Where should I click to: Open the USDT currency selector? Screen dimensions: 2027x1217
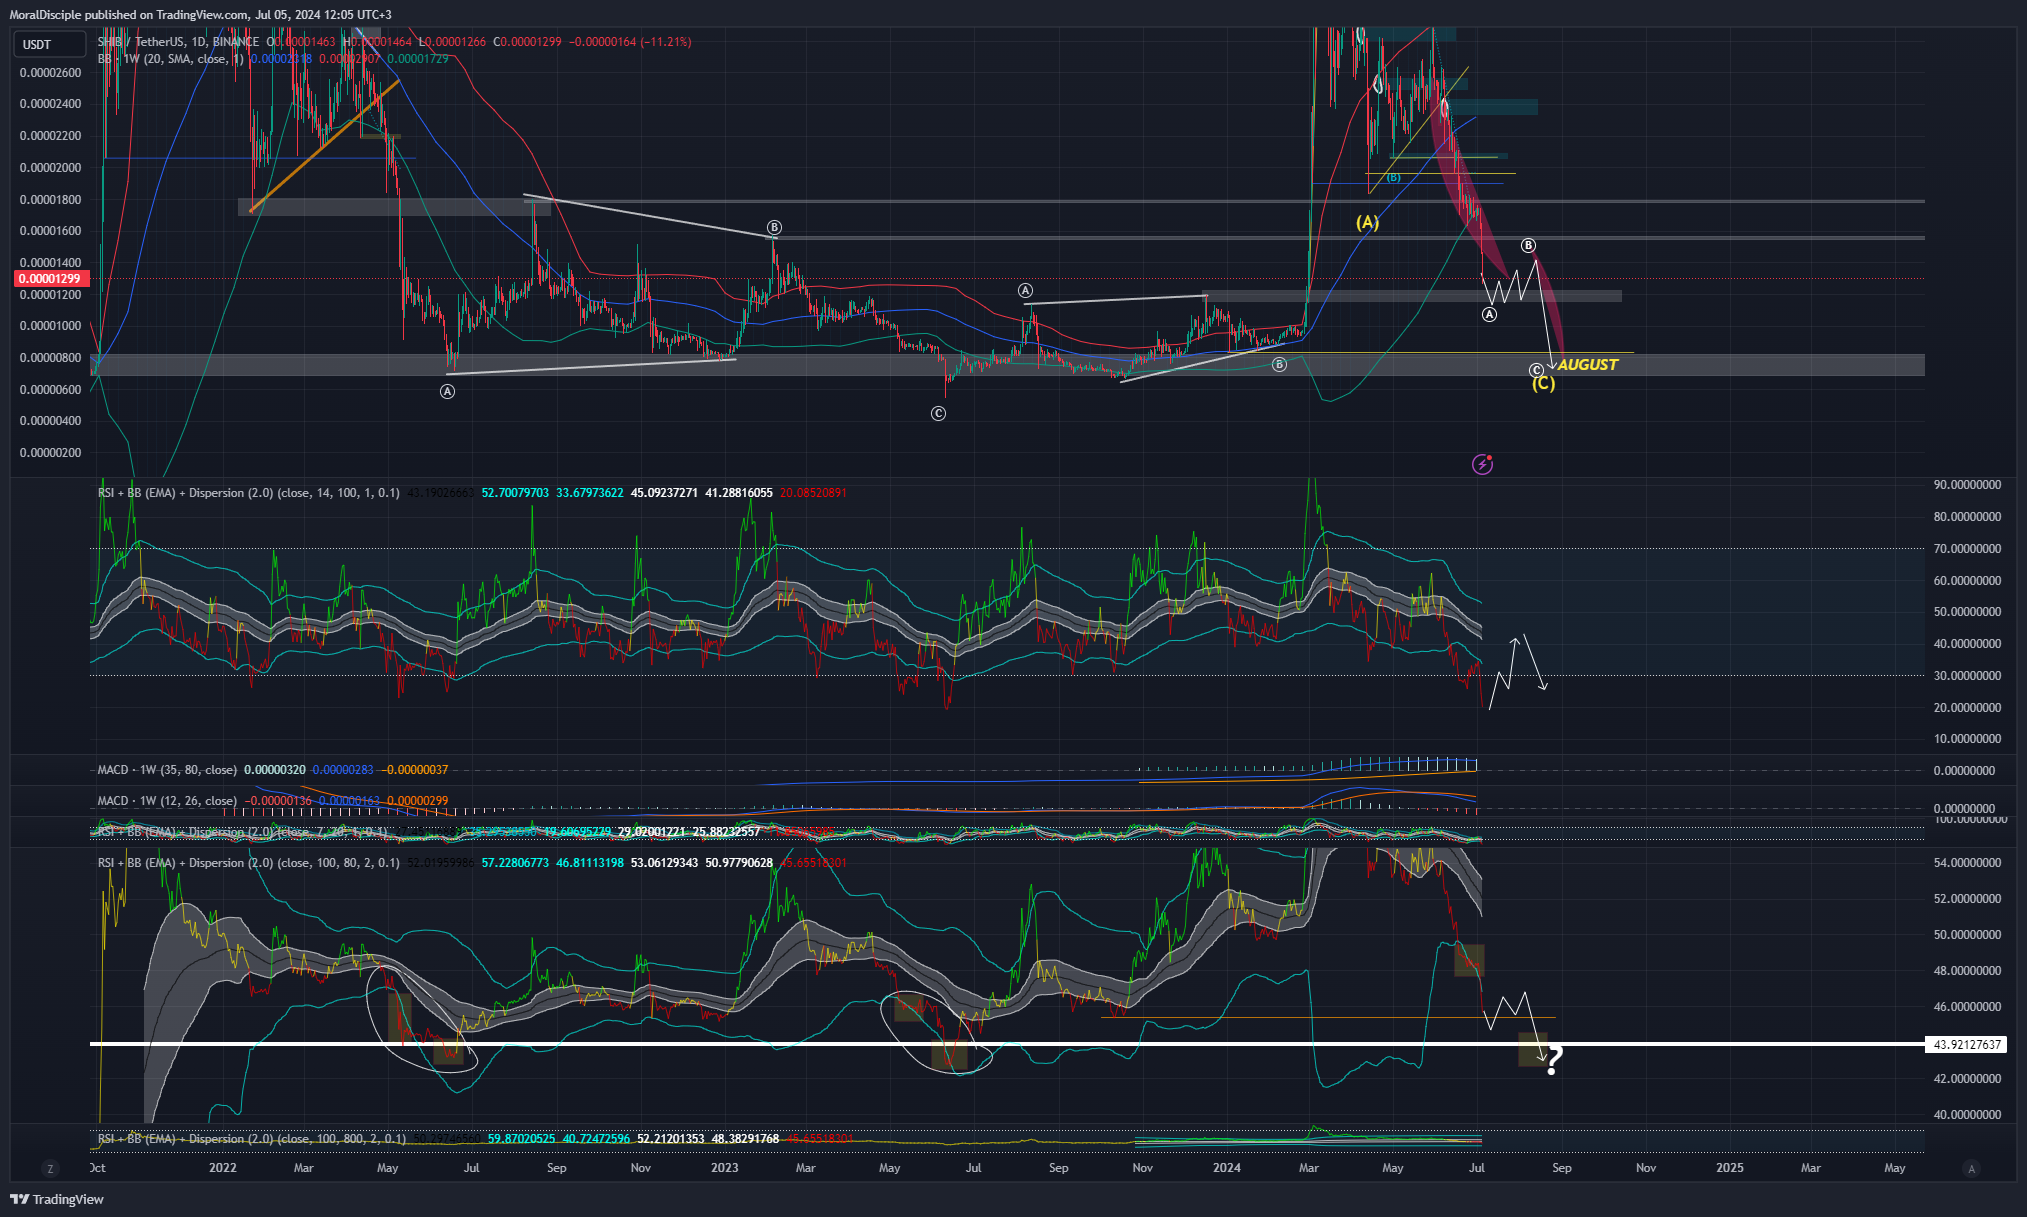click(48, 44)
